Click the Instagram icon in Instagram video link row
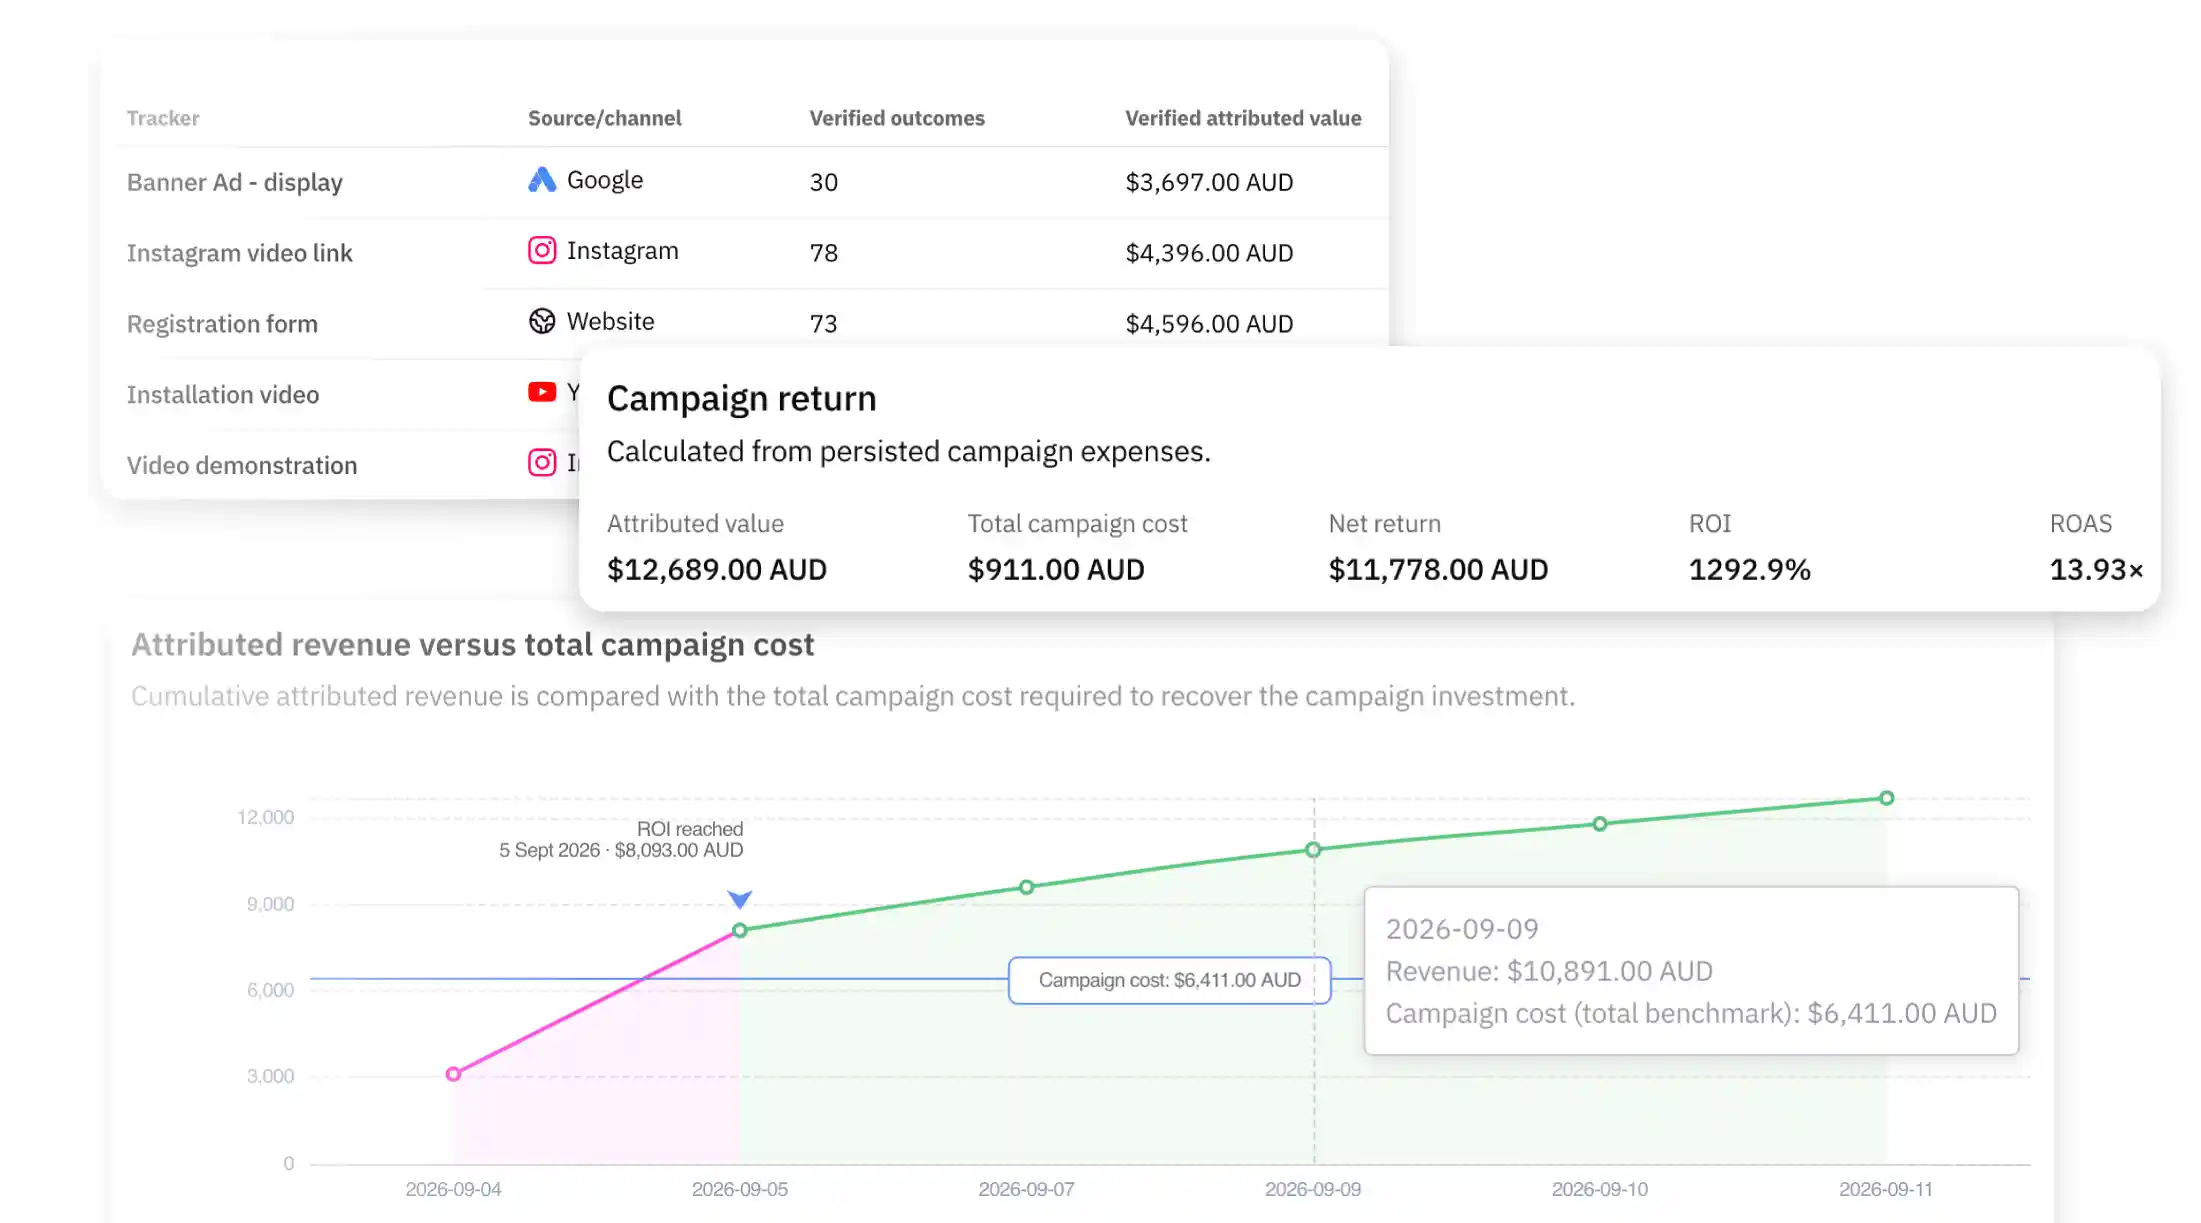Screen dimensions: 2201x1223 tap(541, 250)
